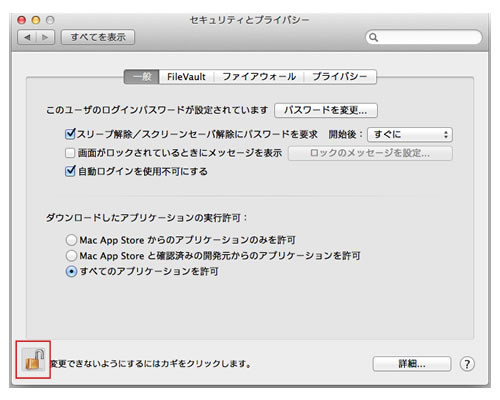Switch to the FileVault tab

coord(186,77)
